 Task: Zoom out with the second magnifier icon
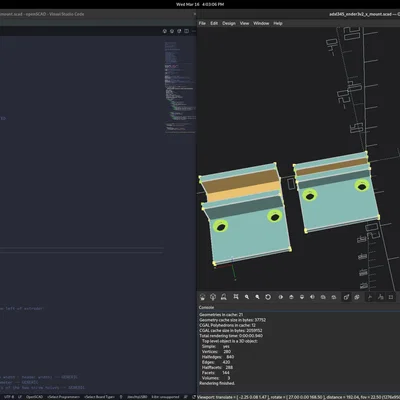tap(257, 297)
